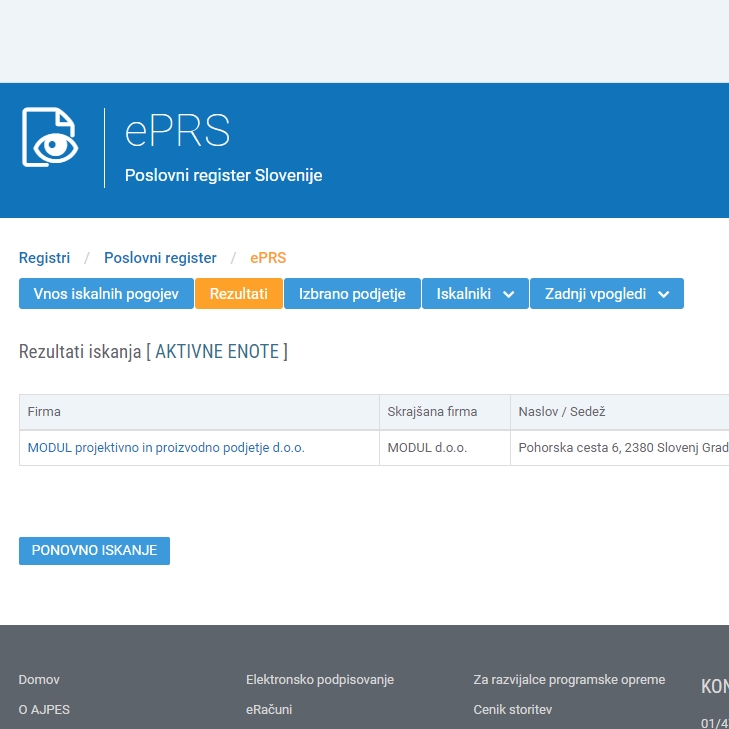Open the Izbrano podjetje tab
Screen dimensions: 729x729
tap(352, 294)
